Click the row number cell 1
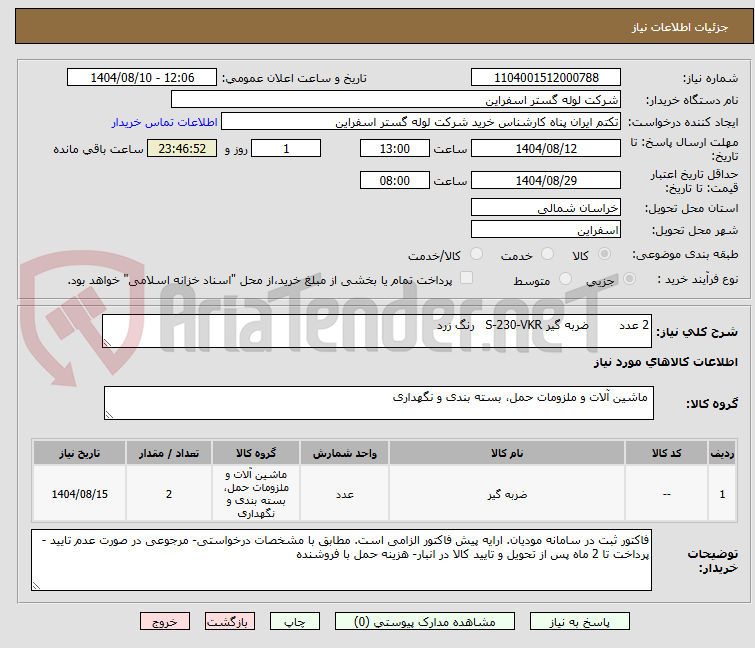 pos(722,494)
